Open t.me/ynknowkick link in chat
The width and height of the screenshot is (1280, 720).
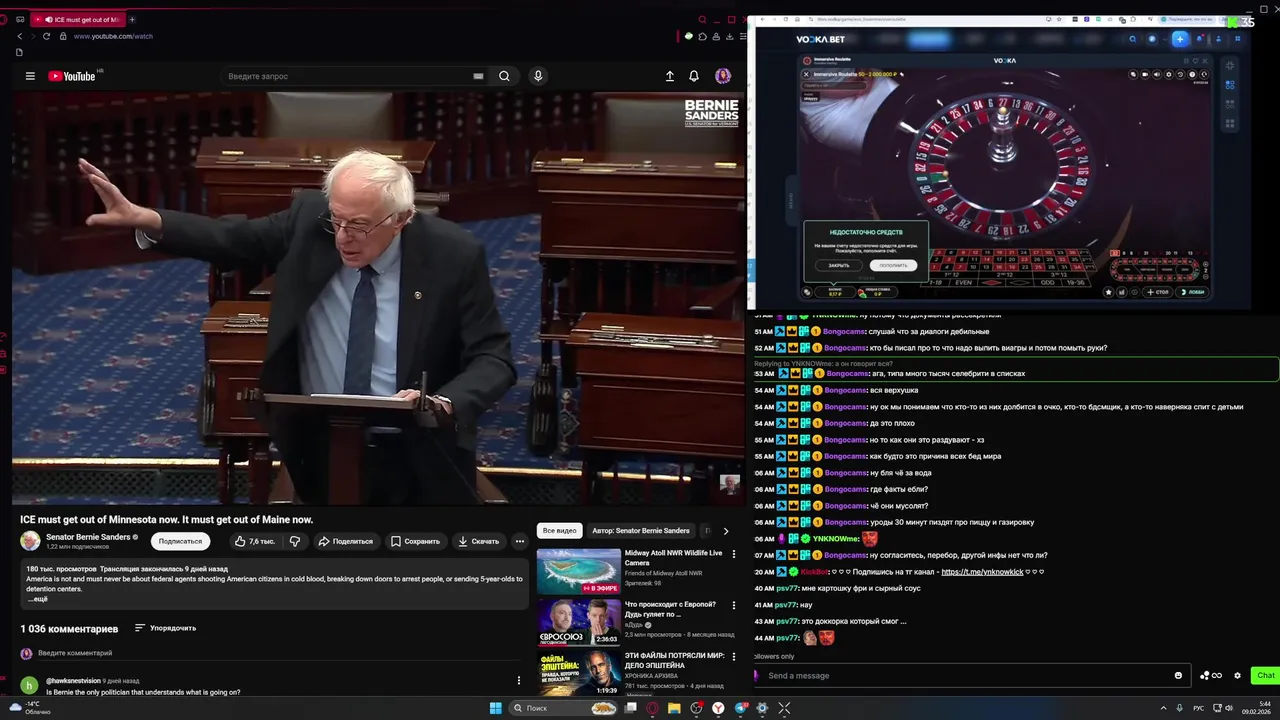pyautogui.click(x=982, y=572)
